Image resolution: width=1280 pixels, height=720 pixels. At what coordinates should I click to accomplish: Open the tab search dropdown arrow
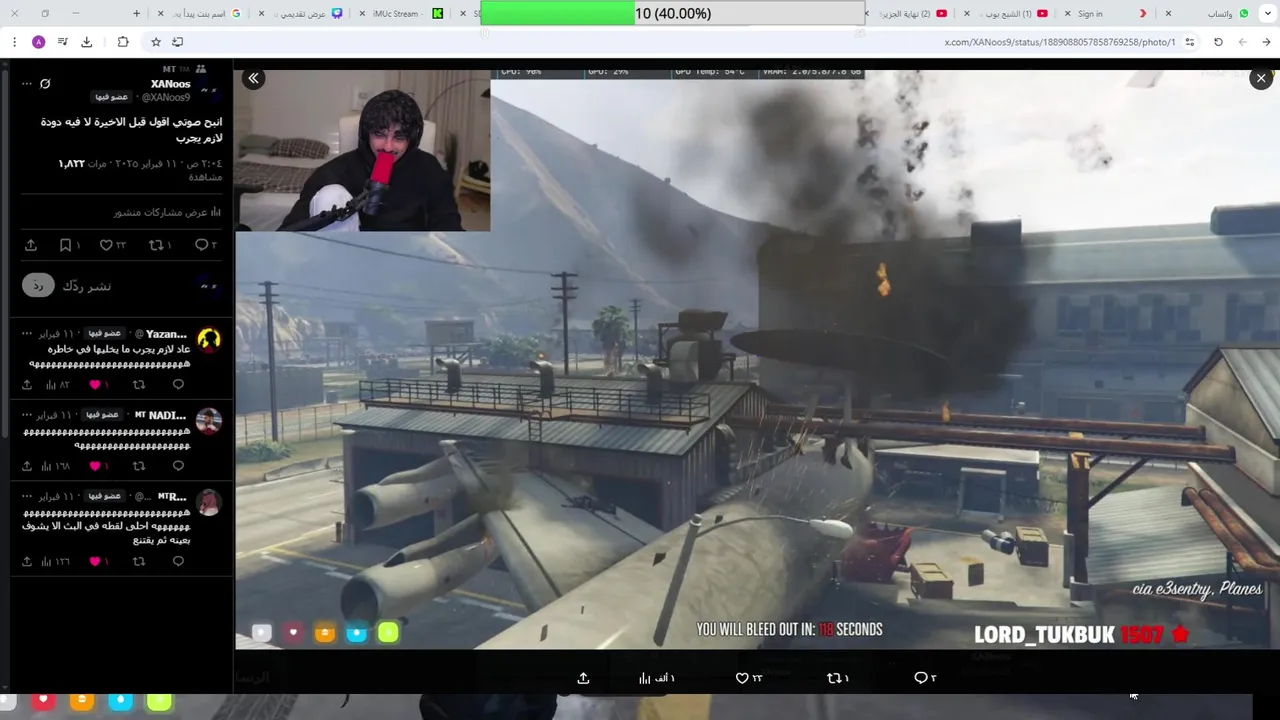pos(1266,14)
